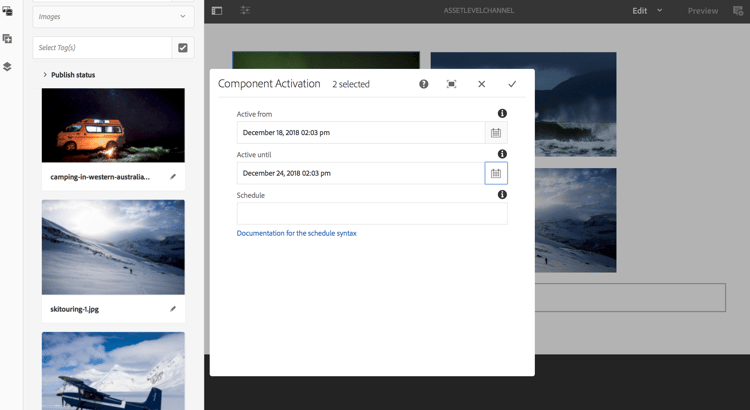Select the camping van thumbnail
This screenshot has height=410, width=750.
[113, 125]
